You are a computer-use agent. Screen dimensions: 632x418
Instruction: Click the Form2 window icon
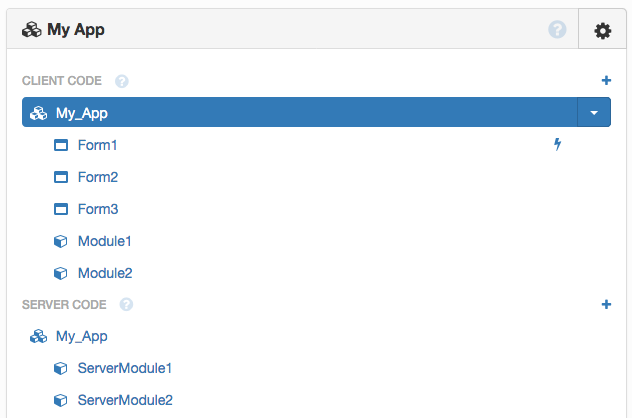click(61, 177)
